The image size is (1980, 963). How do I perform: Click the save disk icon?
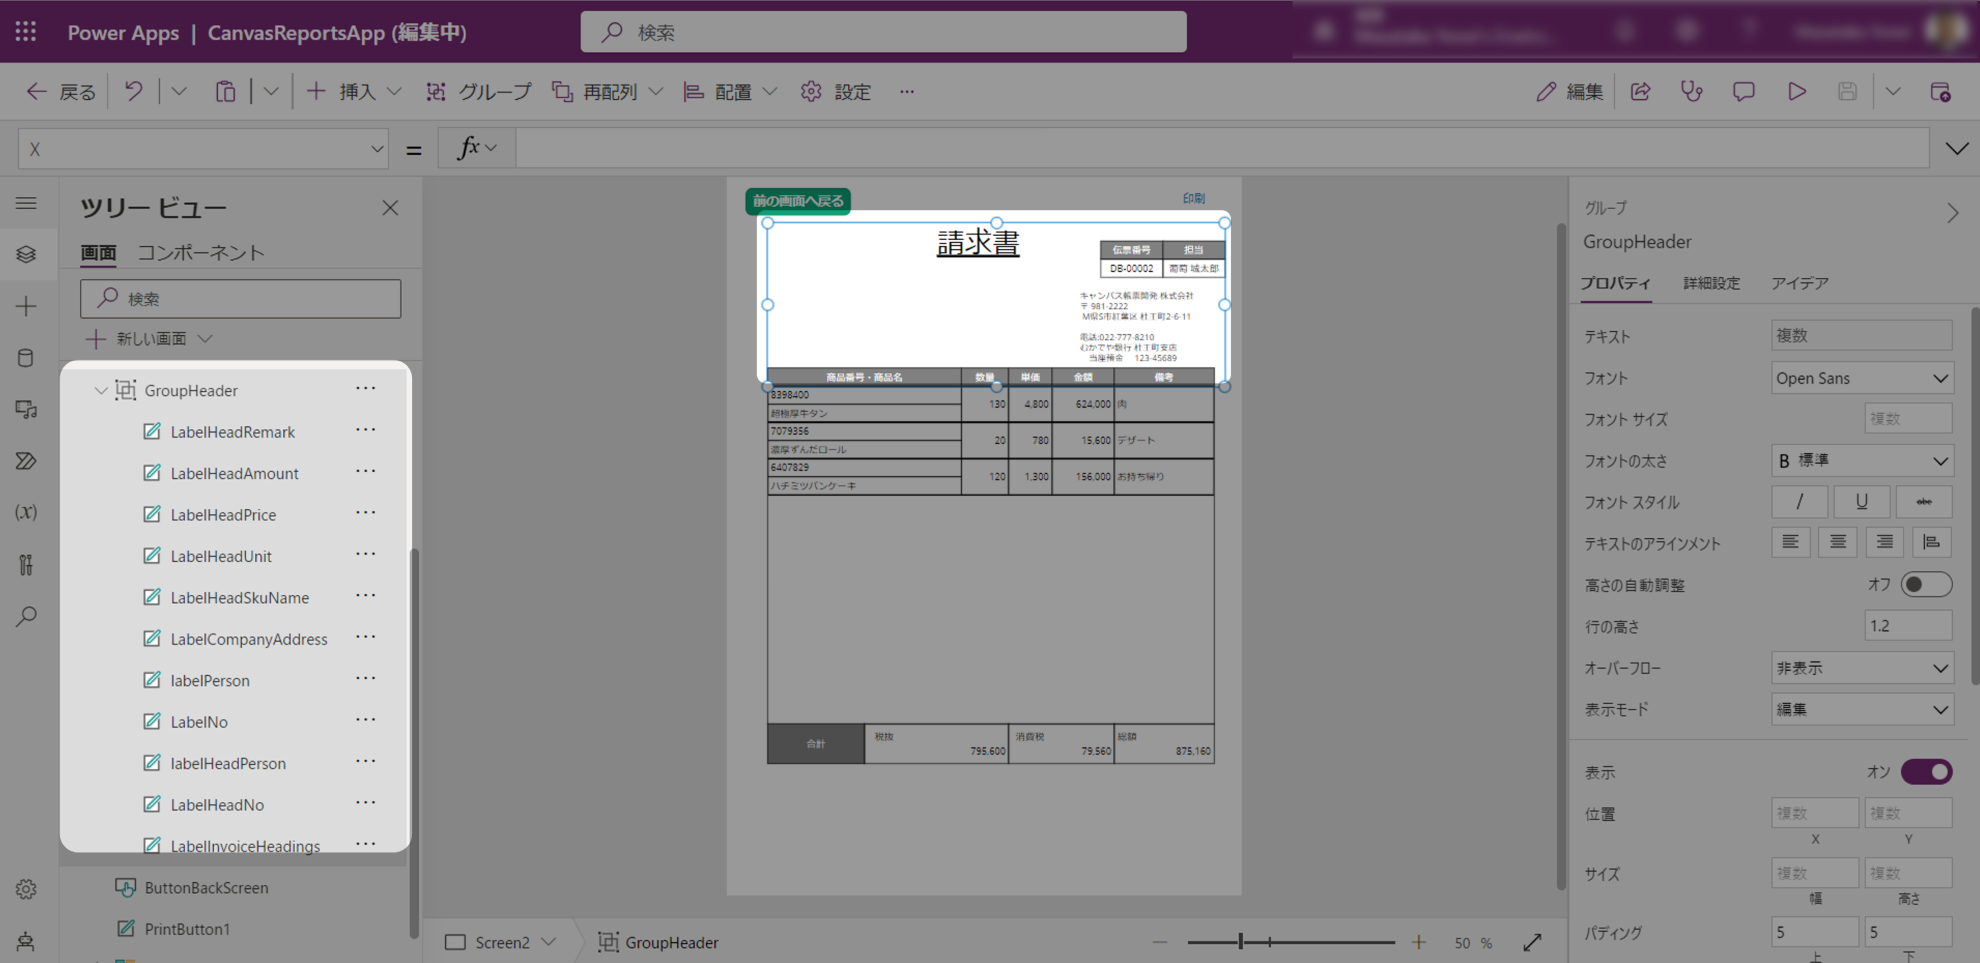pos(1847,92)
